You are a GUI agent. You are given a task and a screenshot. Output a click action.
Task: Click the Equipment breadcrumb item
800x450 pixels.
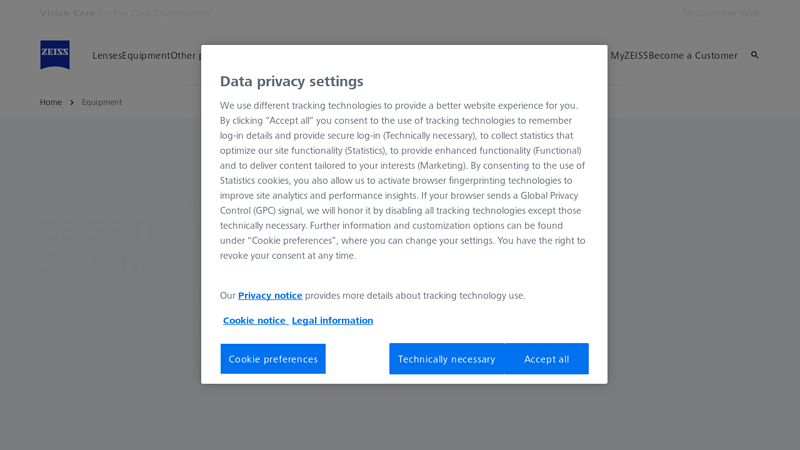coord(102,102)
